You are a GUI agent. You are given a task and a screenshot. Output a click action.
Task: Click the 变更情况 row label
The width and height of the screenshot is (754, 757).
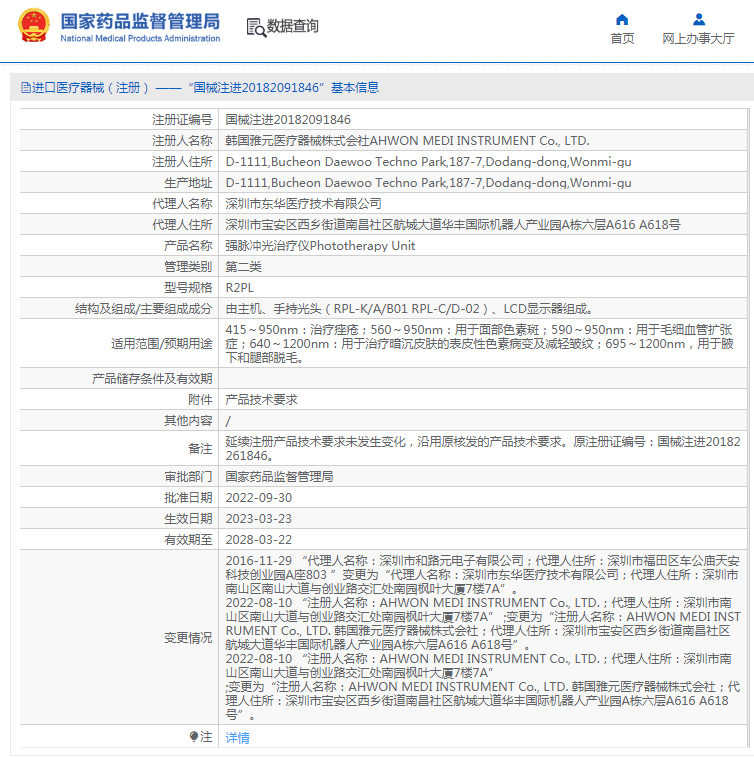coord(188,638)
